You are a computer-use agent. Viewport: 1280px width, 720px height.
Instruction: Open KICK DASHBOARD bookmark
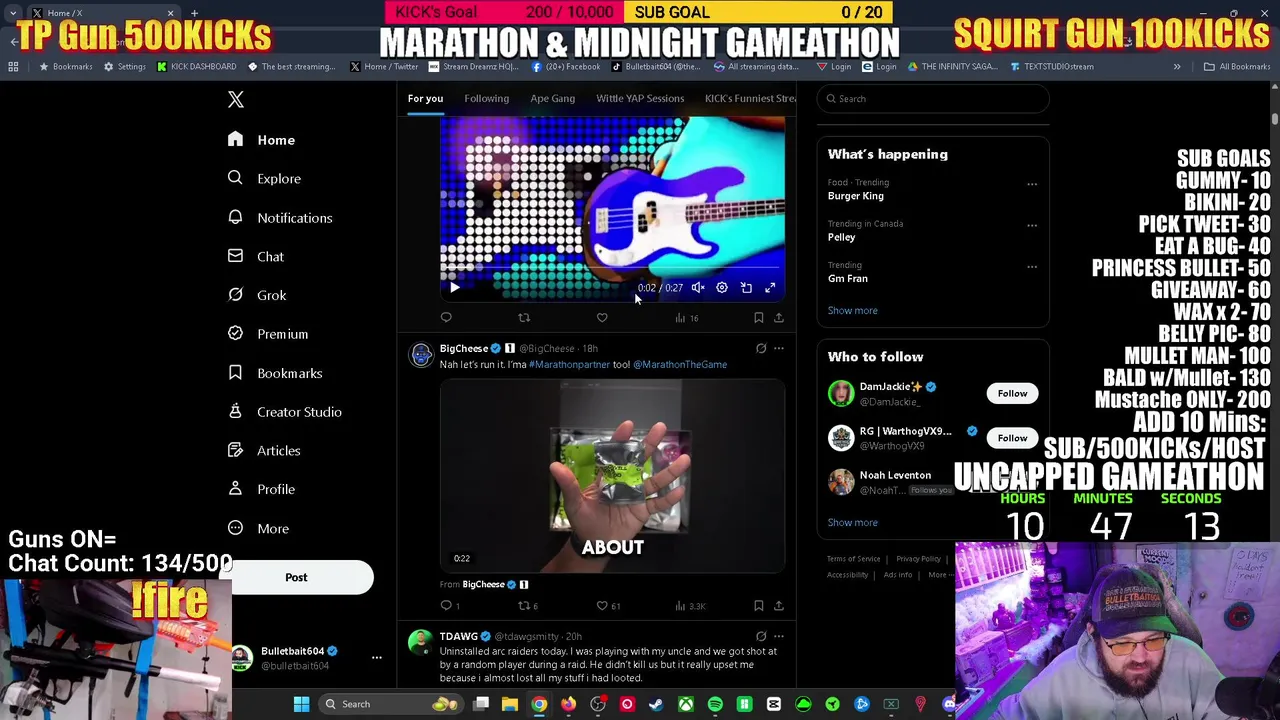pyautogui.click(x=196, y=66)
